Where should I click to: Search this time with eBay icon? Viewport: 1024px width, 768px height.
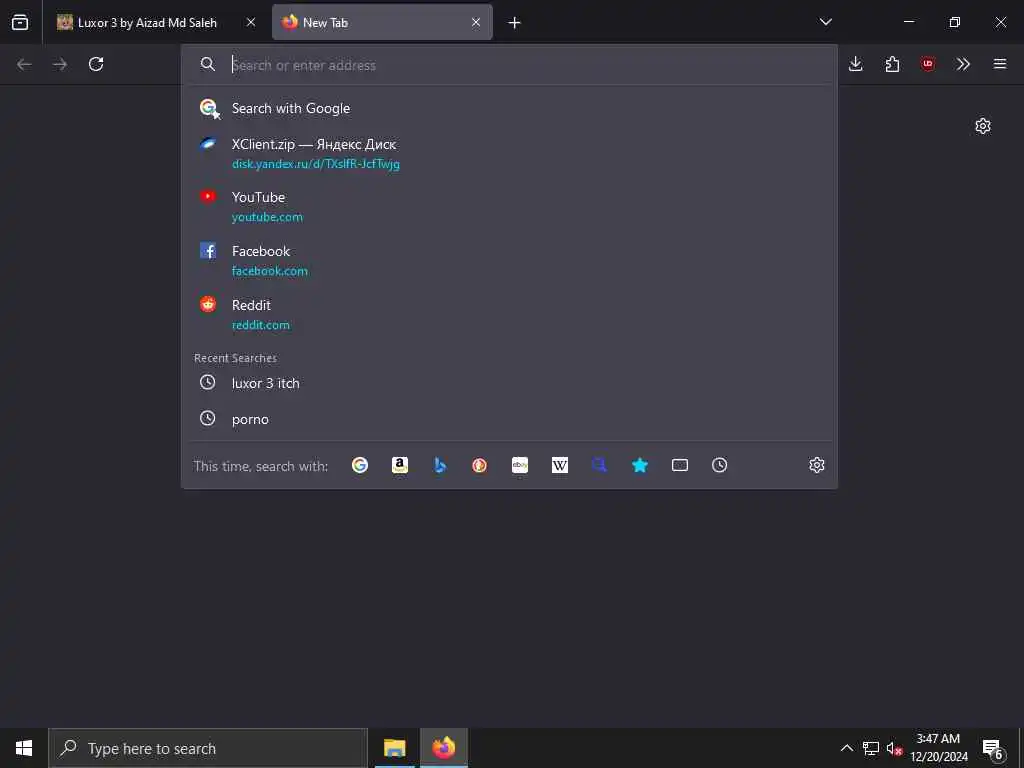tap(520, 465)
